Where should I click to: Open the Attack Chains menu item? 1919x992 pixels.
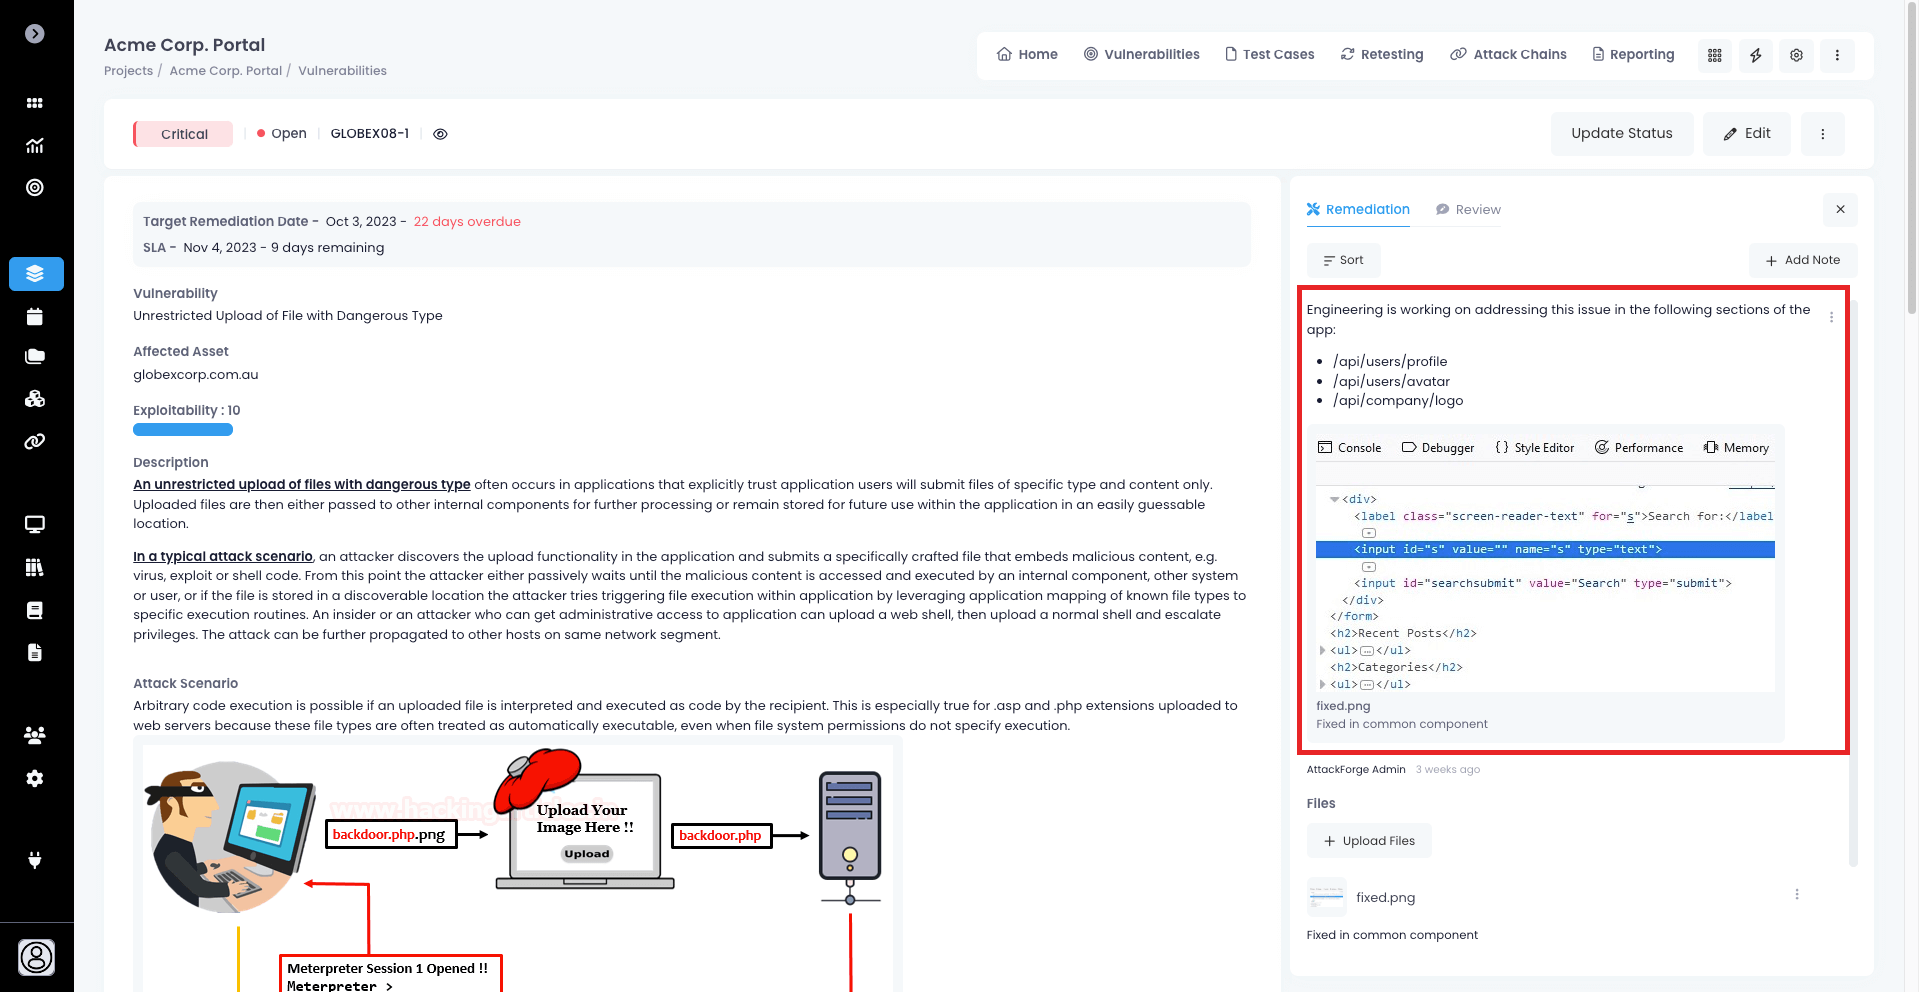1508,55
